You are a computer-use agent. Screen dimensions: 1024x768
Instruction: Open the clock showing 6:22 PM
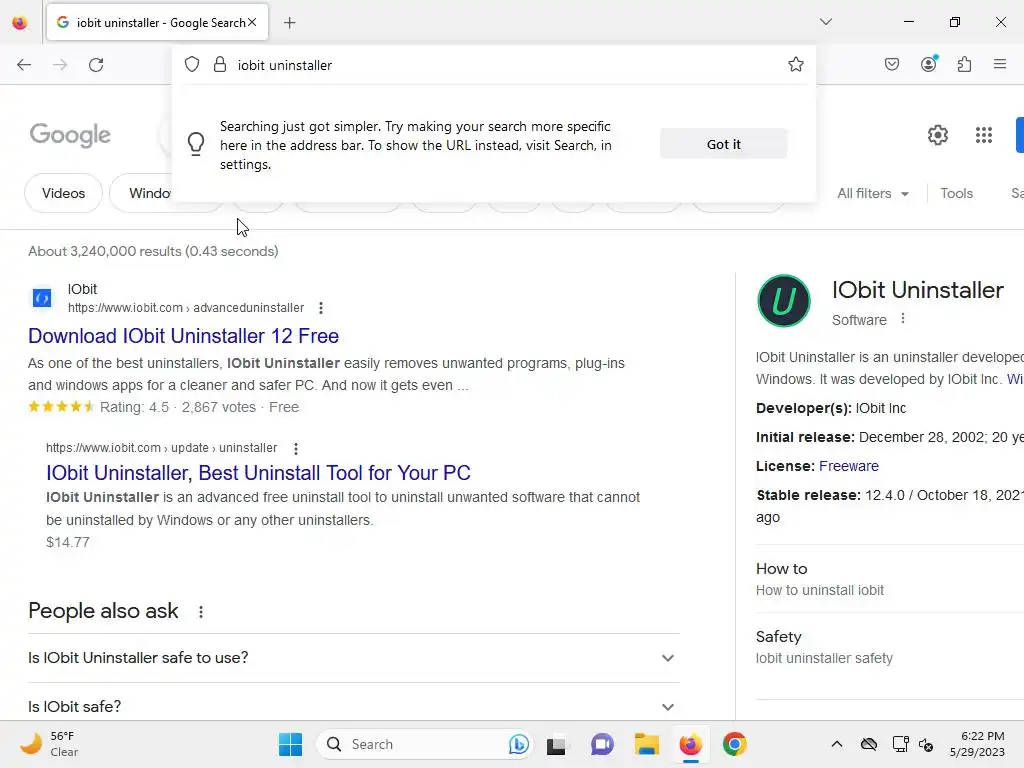click(x=977, y=744)
